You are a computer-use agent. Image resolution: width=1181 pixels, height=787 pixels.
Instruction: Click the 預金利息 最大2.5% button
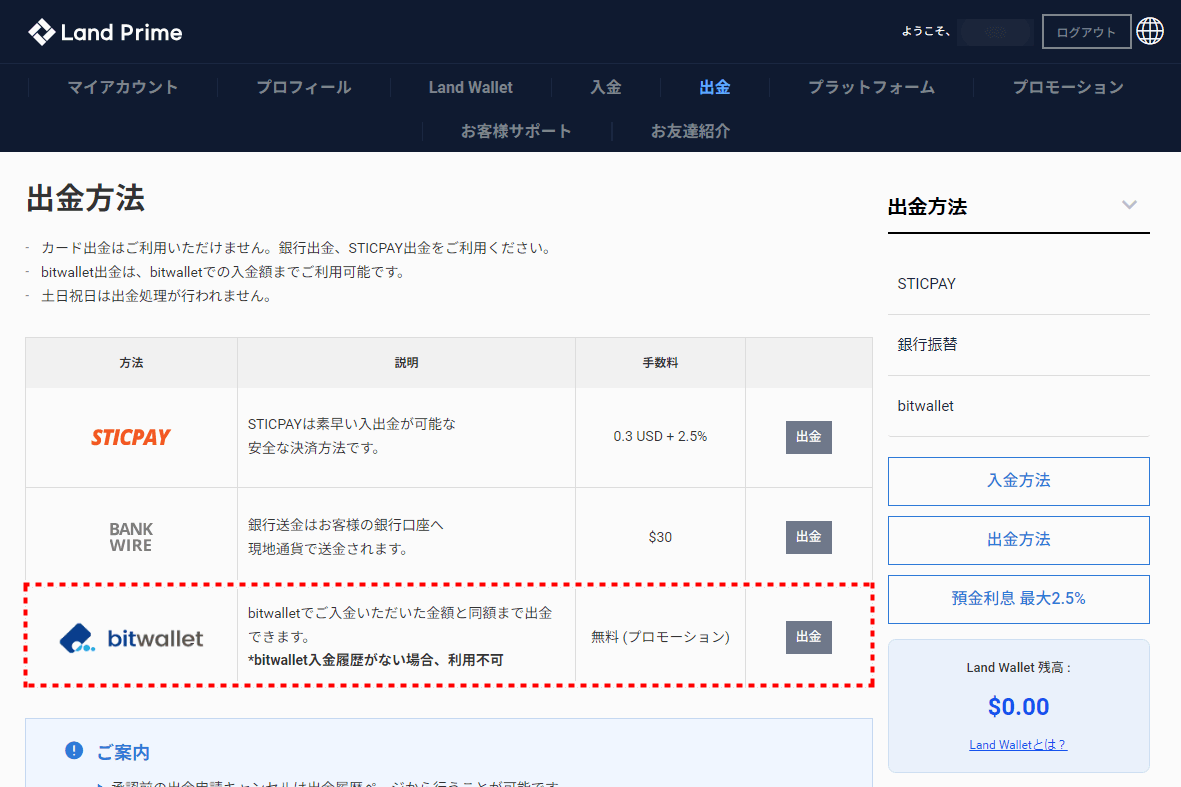1018,599
